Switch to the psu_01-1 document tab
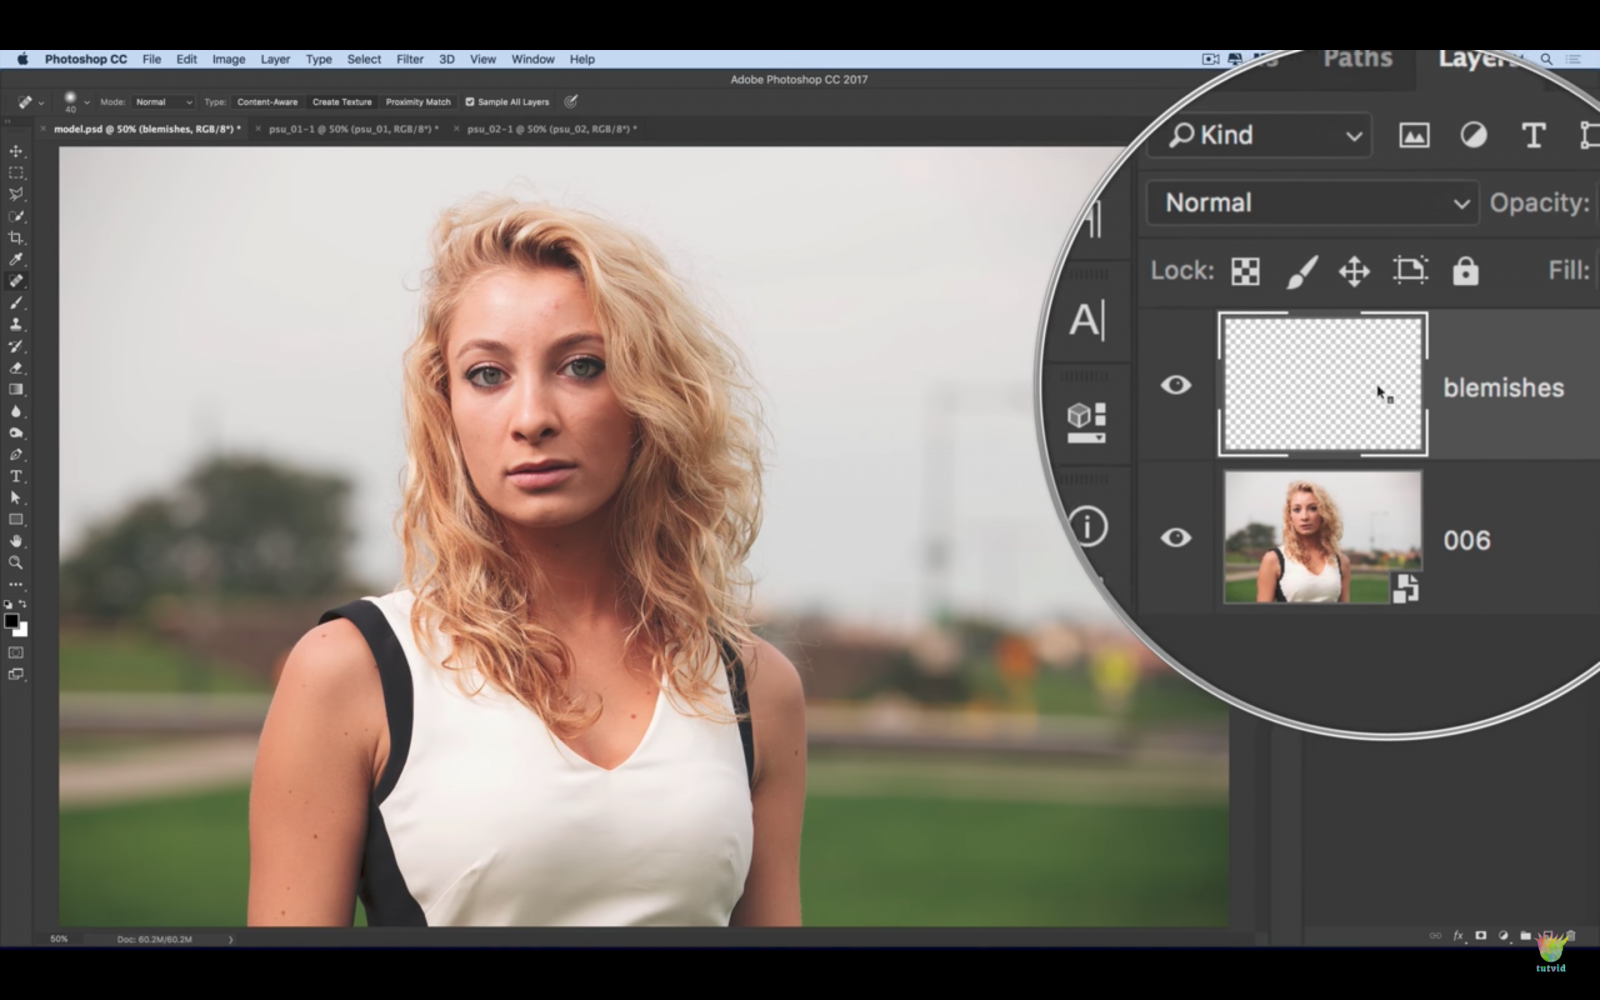The height and width of the screenshot is (1000, 1600). pos(352,129)
